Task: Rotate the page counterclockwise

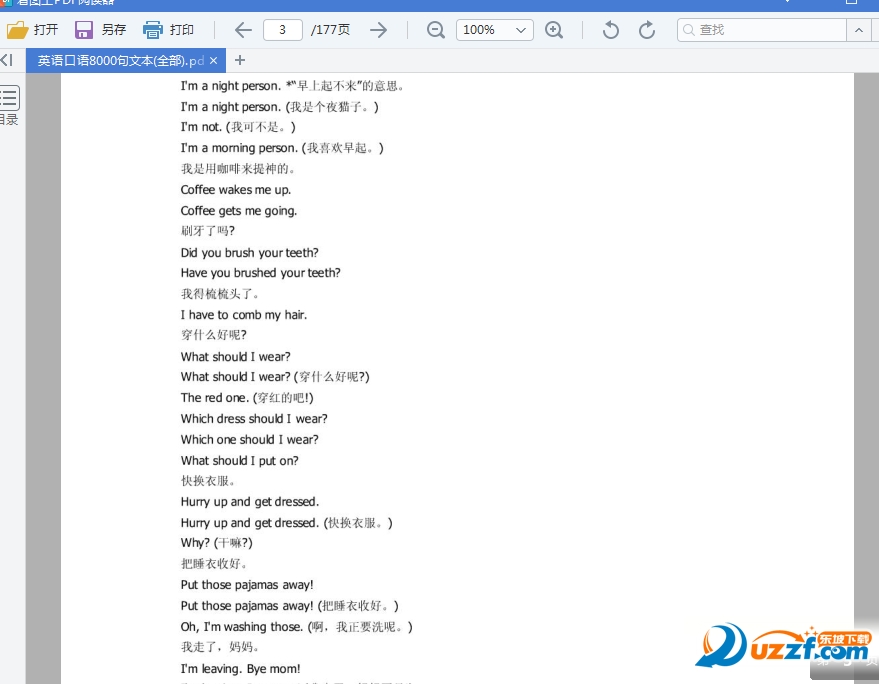Action: click(x=610, y=30)
